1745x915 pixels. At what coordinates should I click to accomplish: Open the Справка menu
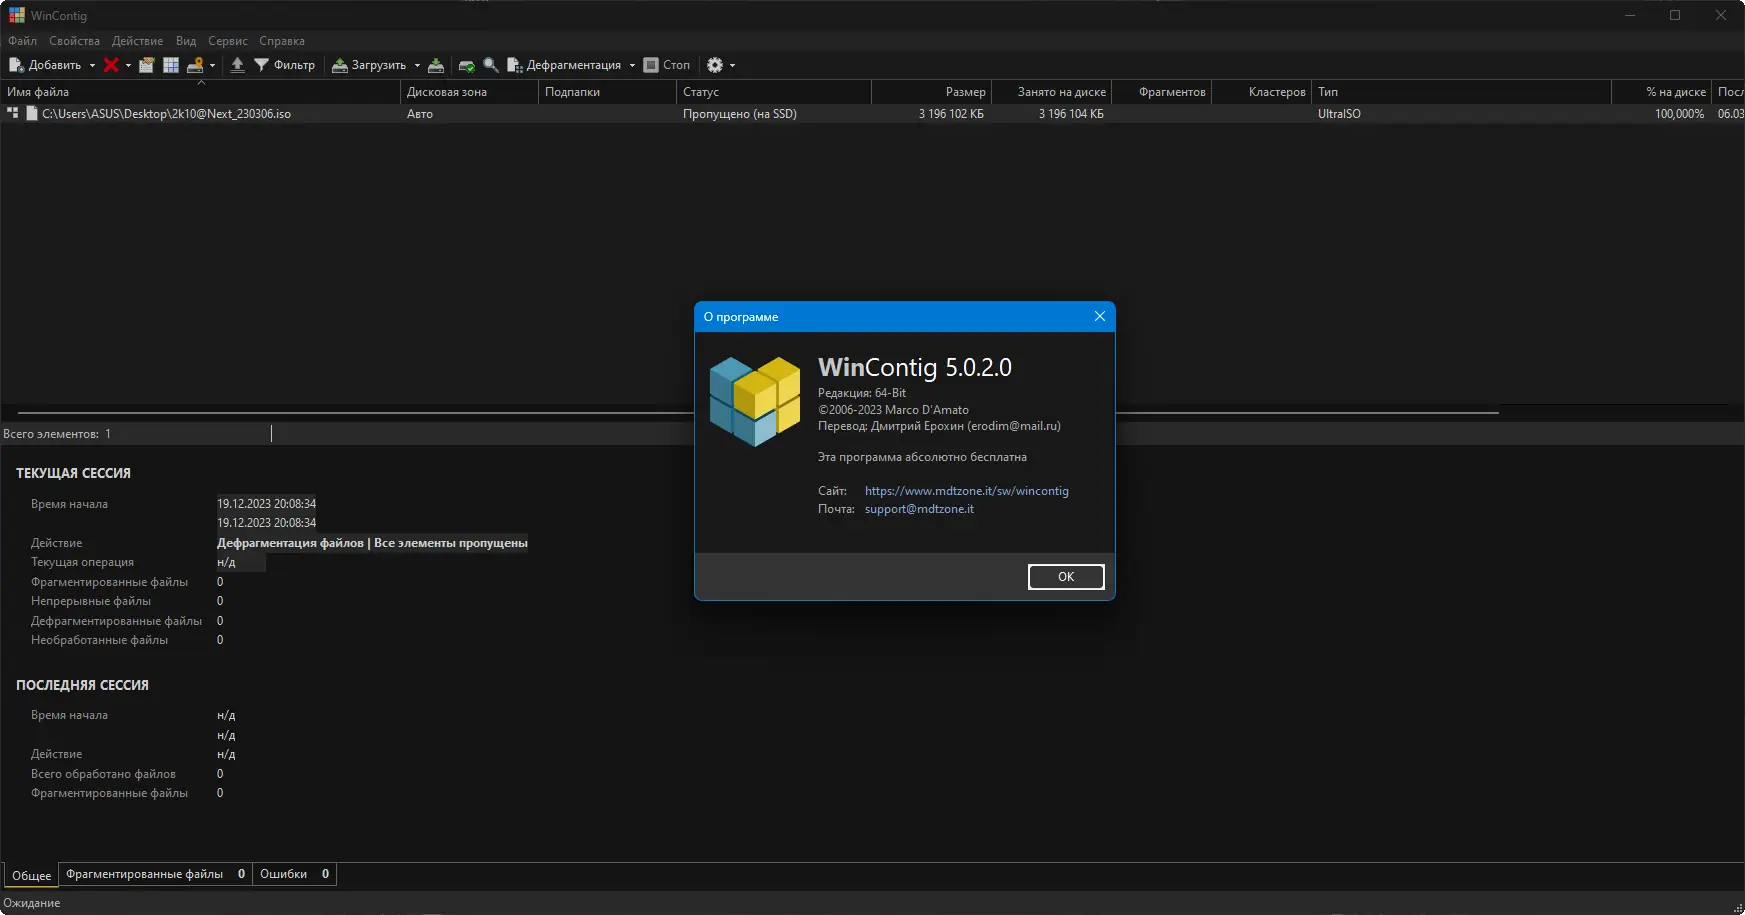282,41
